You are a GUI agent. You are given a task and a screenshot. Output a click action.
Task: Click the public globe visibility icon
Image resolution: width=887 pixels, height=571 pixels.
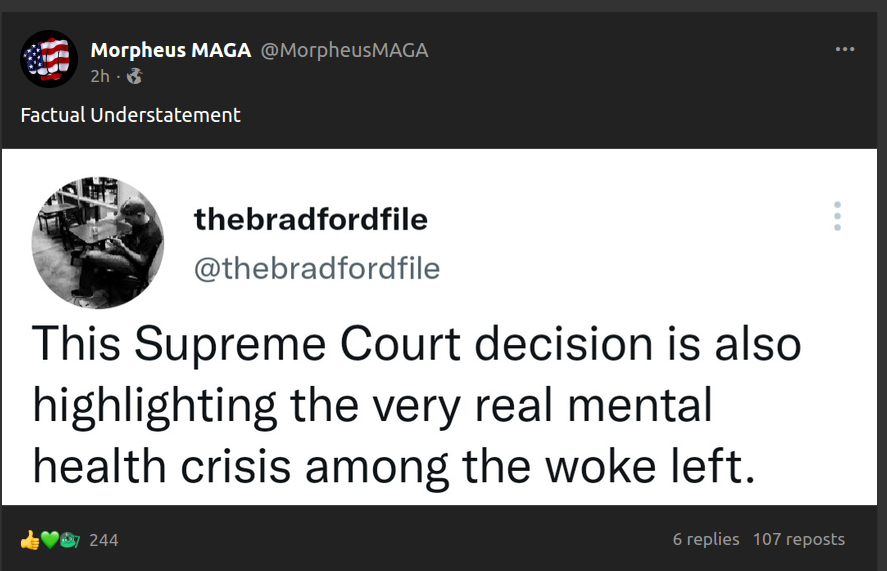tap(134, 76)
